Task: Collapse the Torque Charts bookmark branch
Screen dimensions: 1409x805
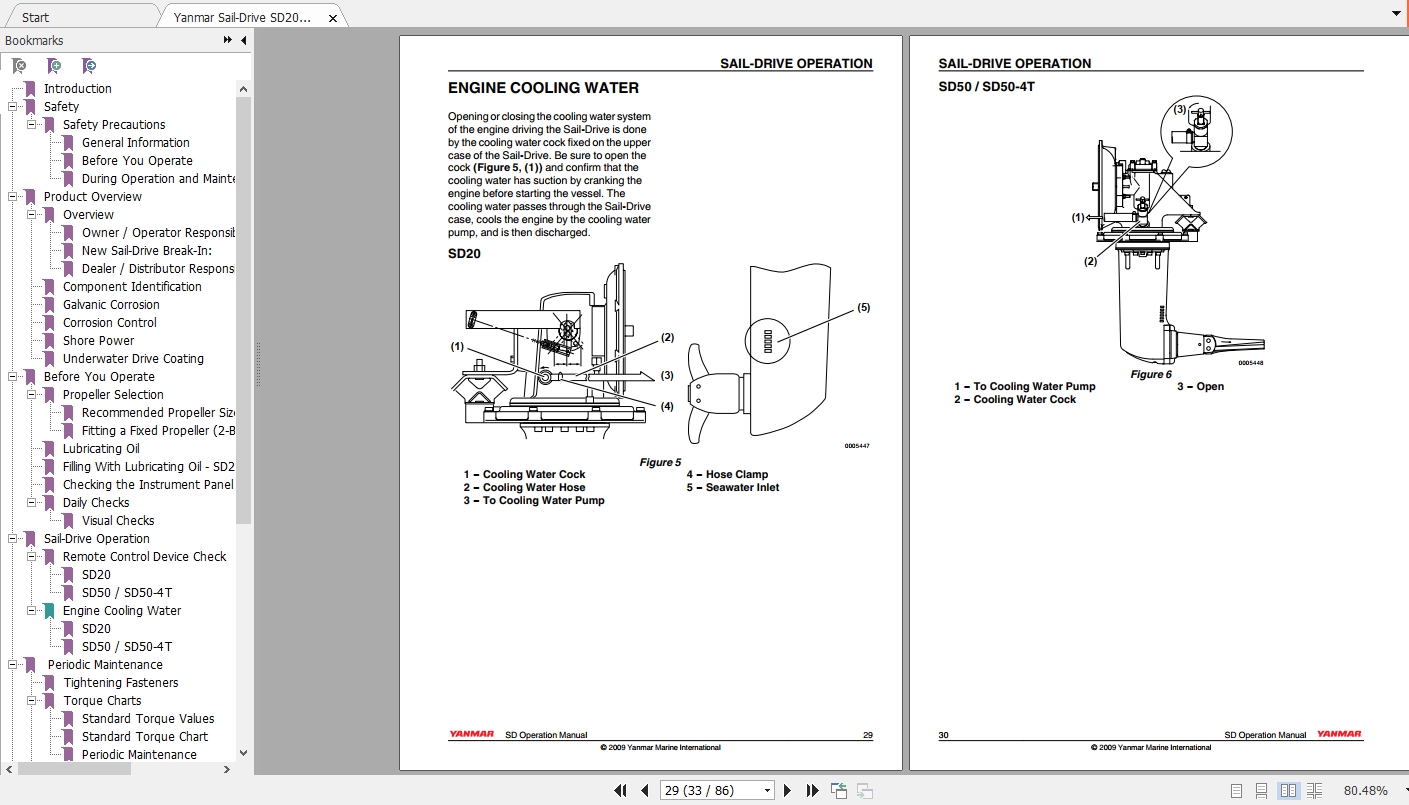Action: tap(30, 700)
